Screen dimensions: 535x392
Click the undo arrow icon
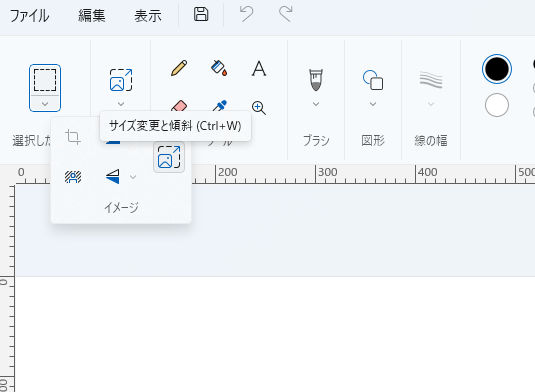(246, 14)
